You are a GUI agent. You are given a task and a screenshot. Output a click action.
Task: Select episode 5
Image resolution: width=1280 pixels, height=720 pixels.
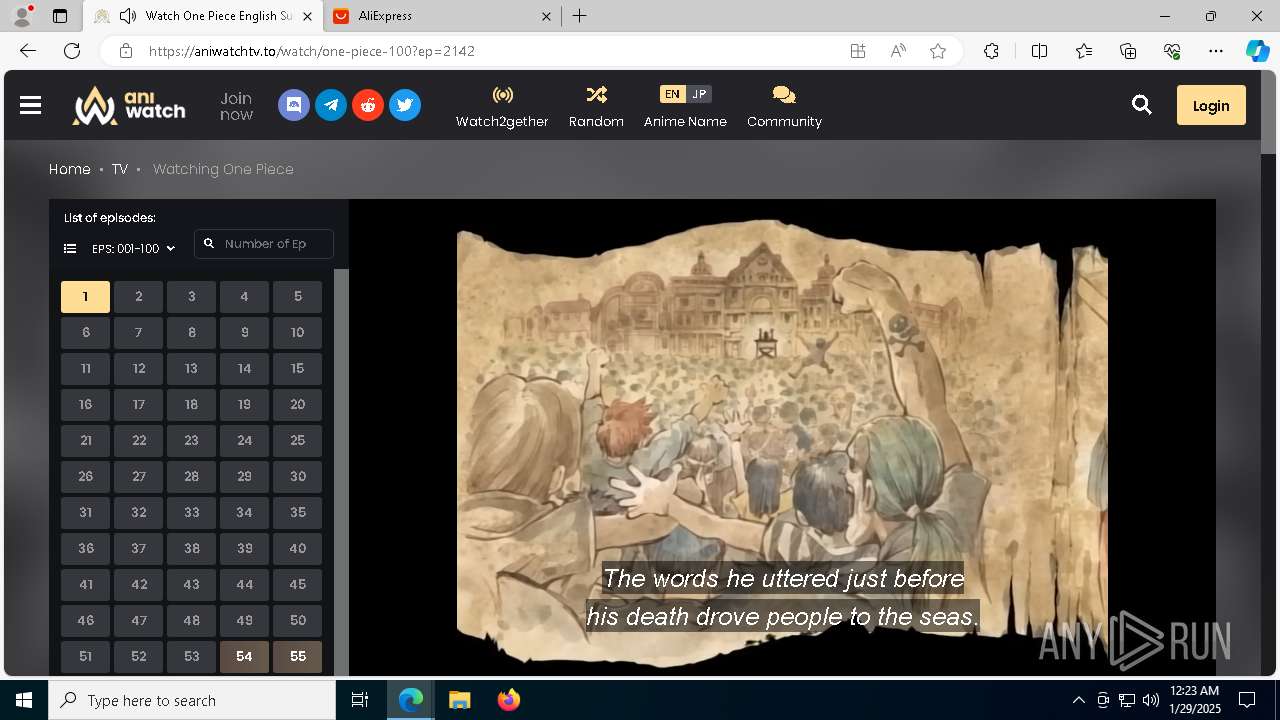297,297
